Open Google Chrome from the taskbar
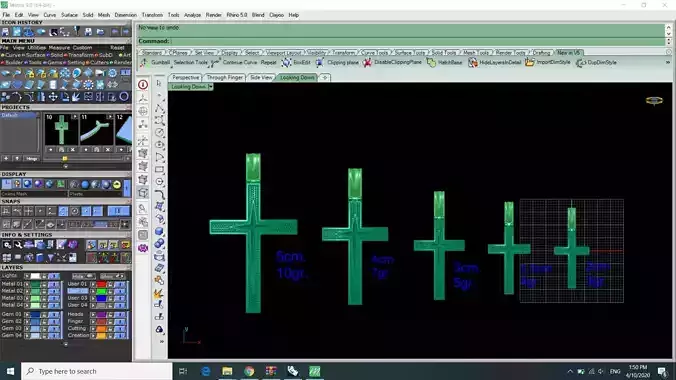Viewport: 676px width, 380px height. tap(249, 371)
